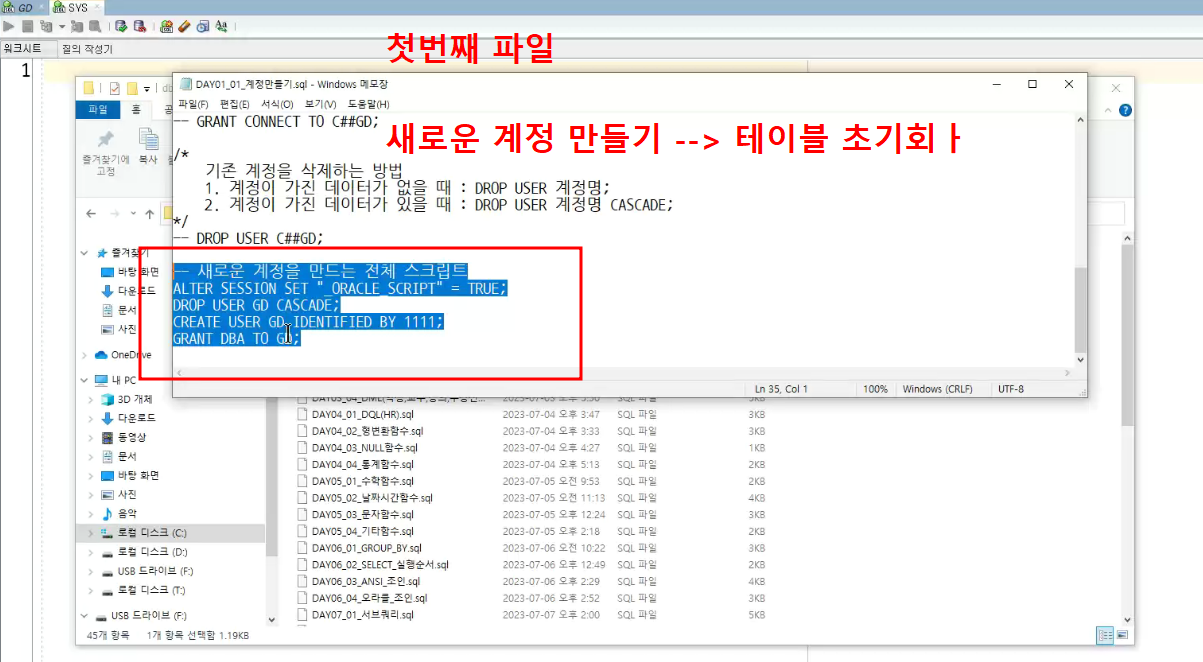Open Notepad's 보기(V) menu
This screenshot has width=1203, height=662.
point(321,104)
